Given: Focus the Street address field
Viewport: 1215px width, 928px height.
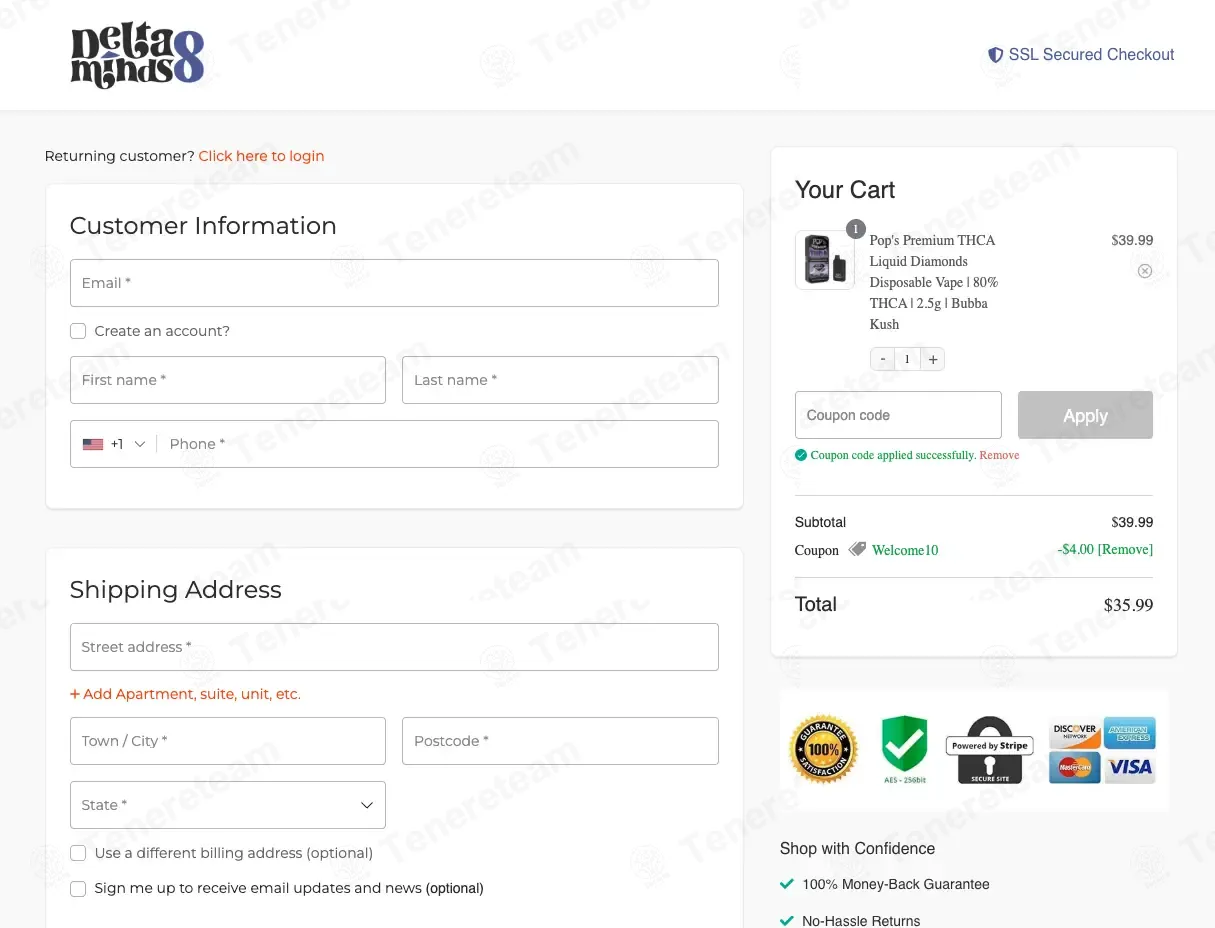Looking at the screenshot, I should coord(394,647).
